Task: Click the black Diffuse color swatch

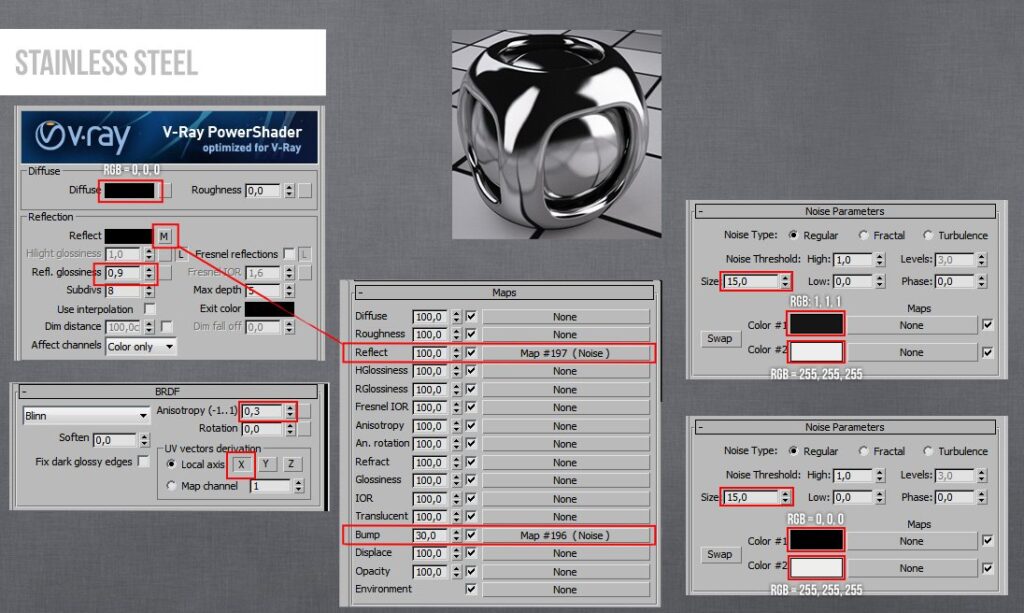Action: [x=129, y=191]
